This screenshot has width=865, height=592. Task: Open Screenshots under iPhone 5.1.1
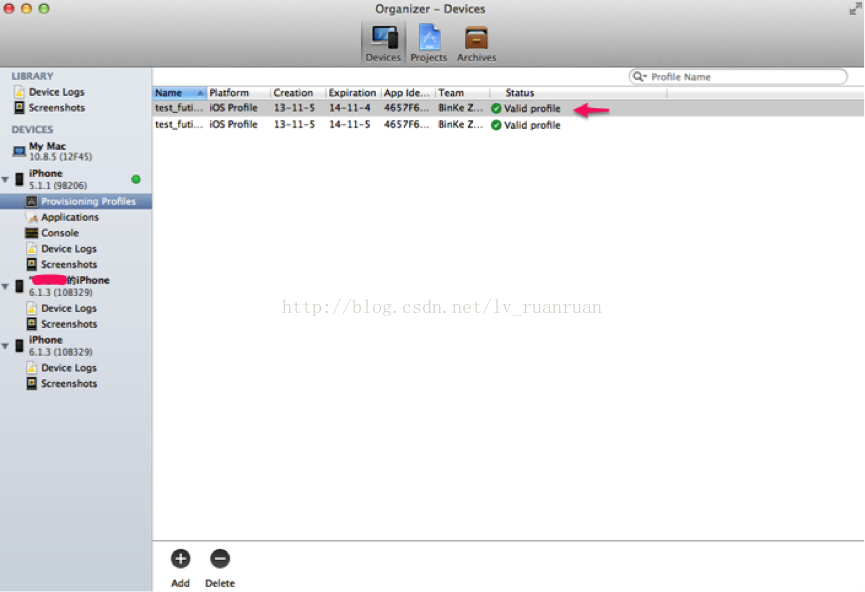[x=68, y=264]
